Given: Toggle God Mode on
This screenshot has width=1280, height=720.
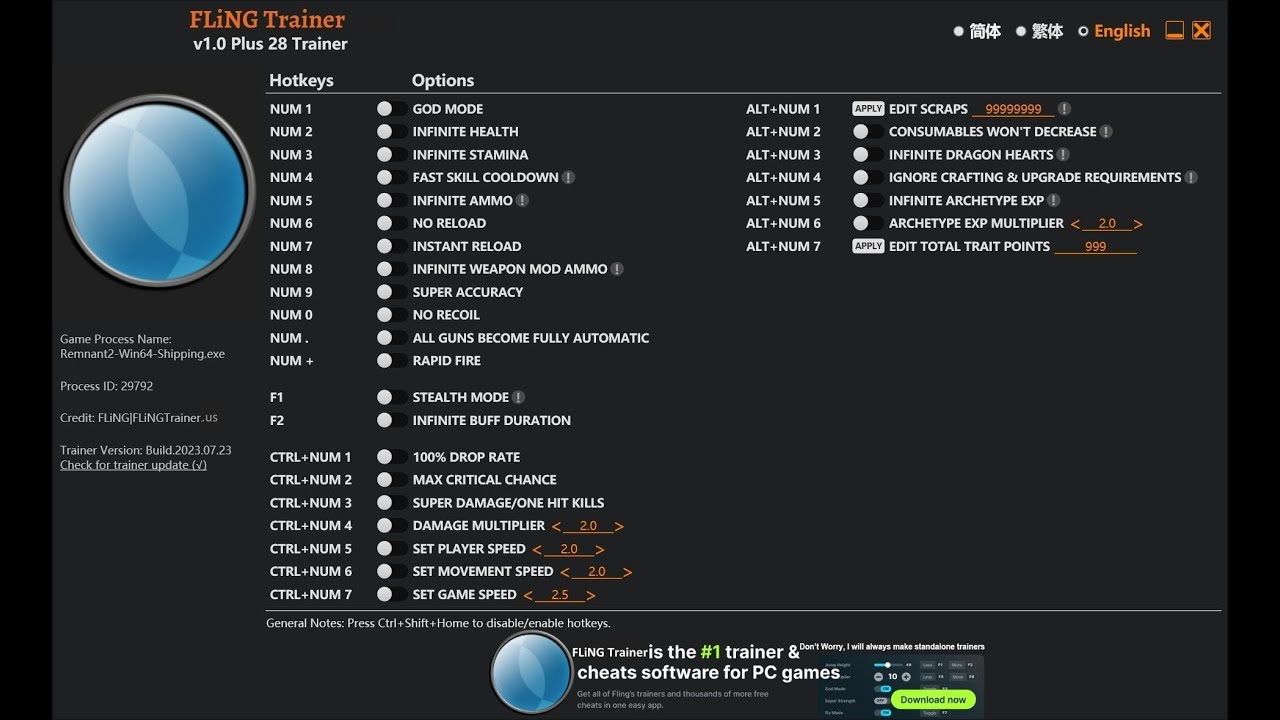Looking at the screenshot, I should 392,109.
